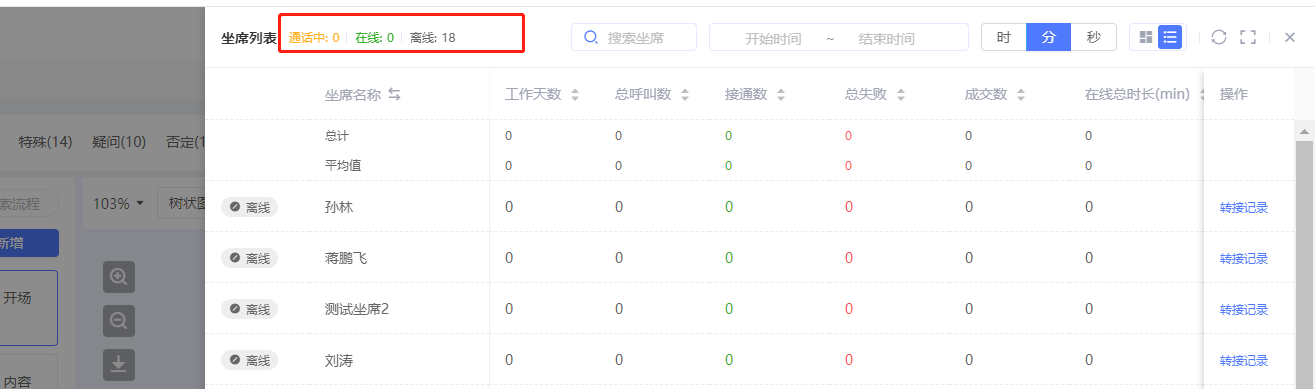Sort by 总失败 column
This screenshot has width=1315, height=389.
901,95
